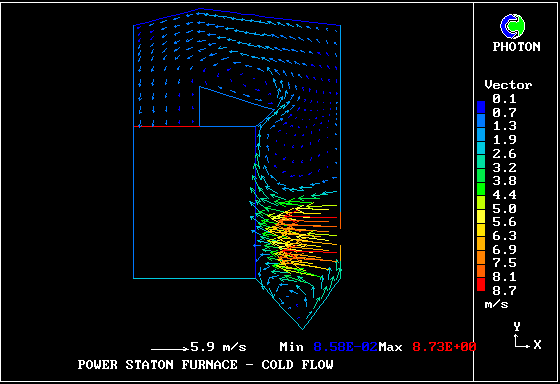Click the m/s units label under legend
560x384 pixels.
(x=496, y=305)
